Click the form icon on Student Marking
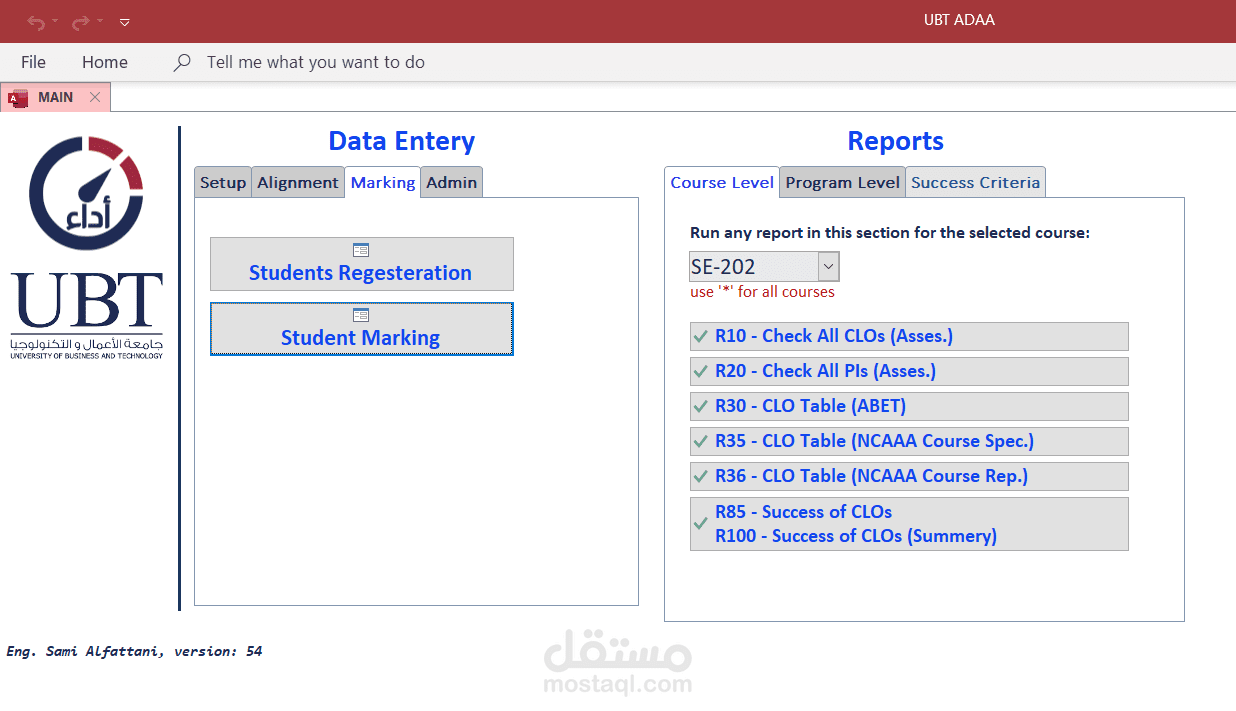1236x711 pixels. click(x=361, y=315)
